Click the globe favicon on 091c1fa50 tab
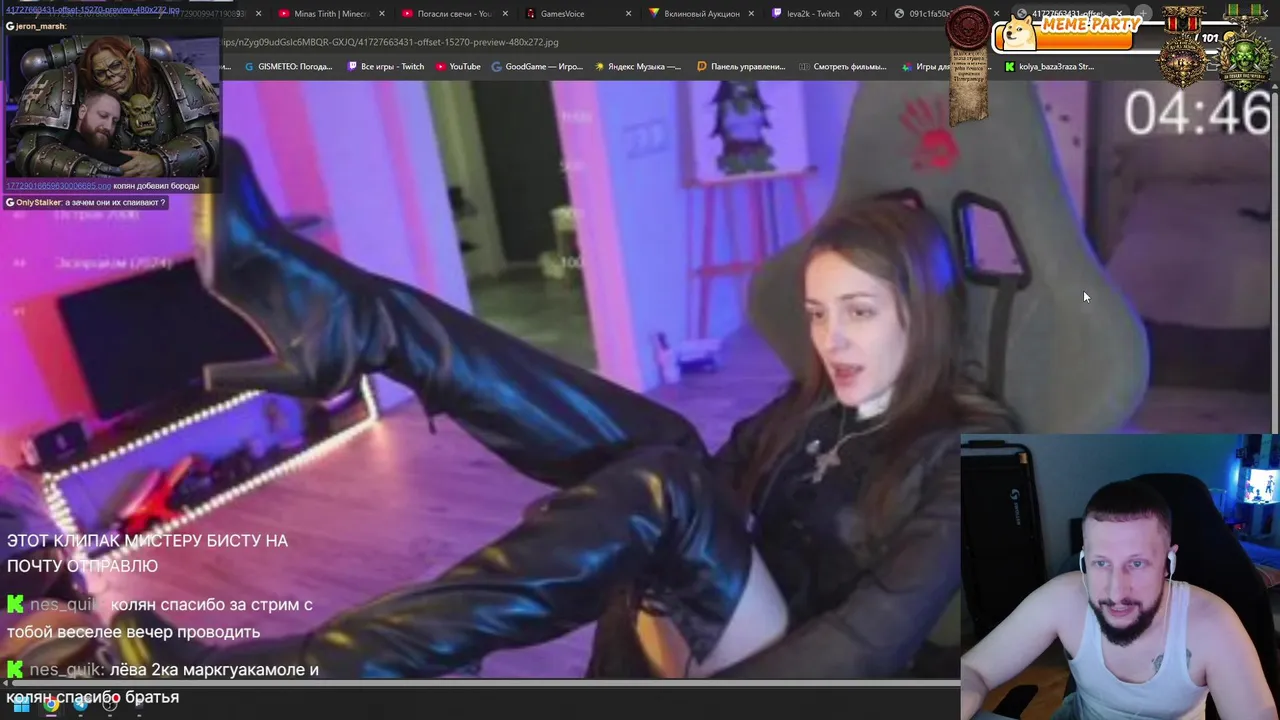Image resolution: width=1280 pixels, height=720 pixels. [x=899, y=14]
